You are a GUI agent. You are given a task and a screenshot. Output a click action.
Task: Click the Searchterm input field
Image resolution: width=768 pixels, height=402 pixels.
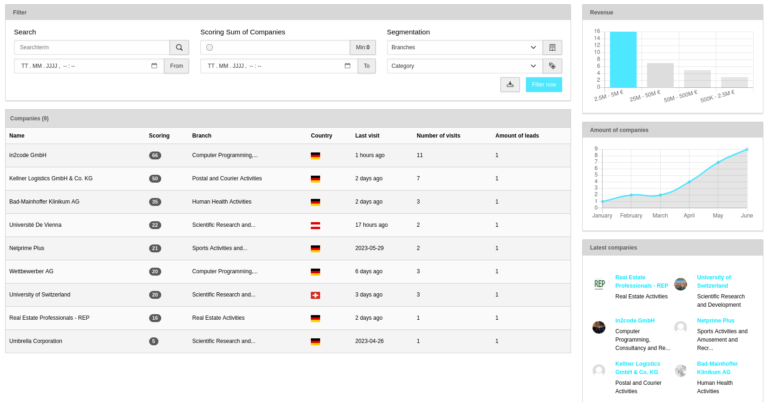pyautogui.click(x=92, y=47)
